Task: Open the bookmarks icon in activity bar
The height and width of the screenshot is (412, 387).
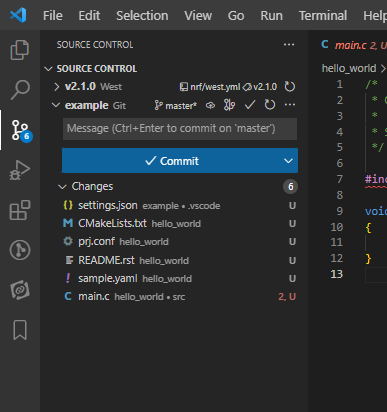Action: [20, 330]
